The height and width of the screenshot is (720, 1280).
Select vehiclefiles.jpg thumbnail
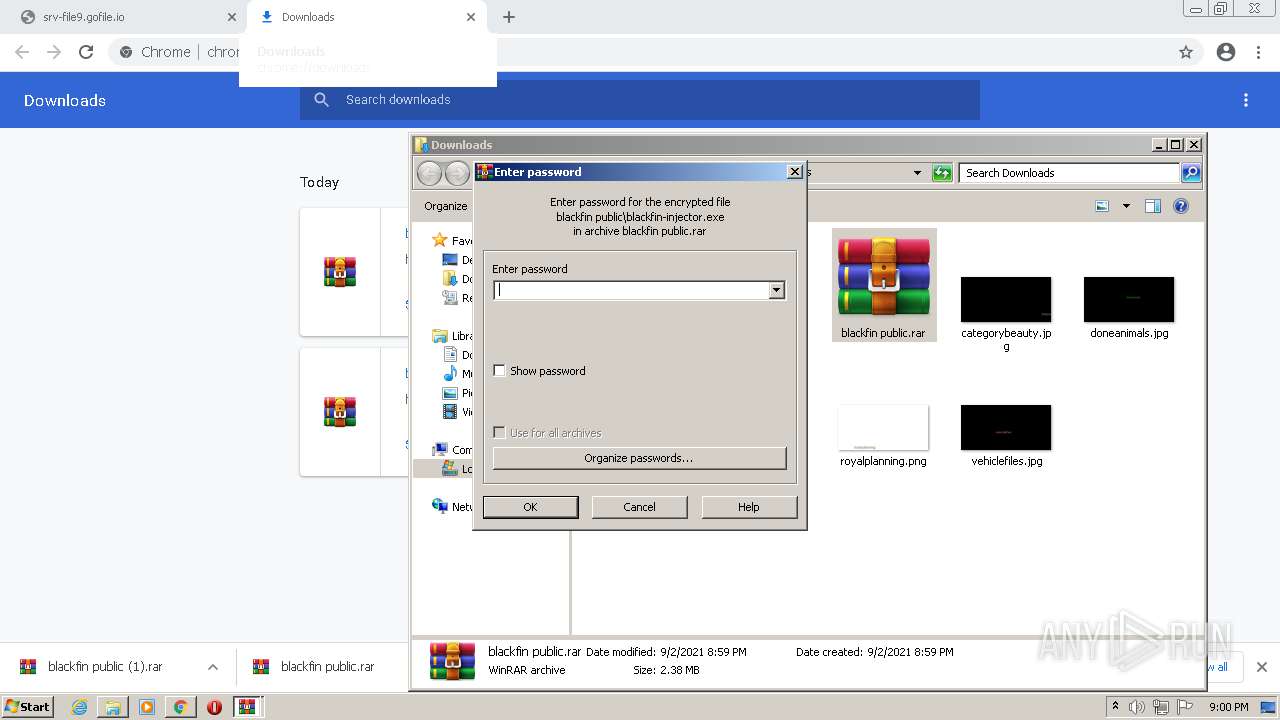pos(1006,427)
